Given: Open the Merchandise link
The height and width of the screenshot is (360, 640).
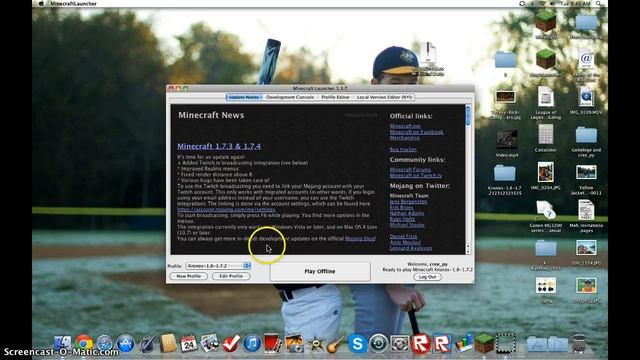Looking at the screenshot, I should (x=404, y=138).
